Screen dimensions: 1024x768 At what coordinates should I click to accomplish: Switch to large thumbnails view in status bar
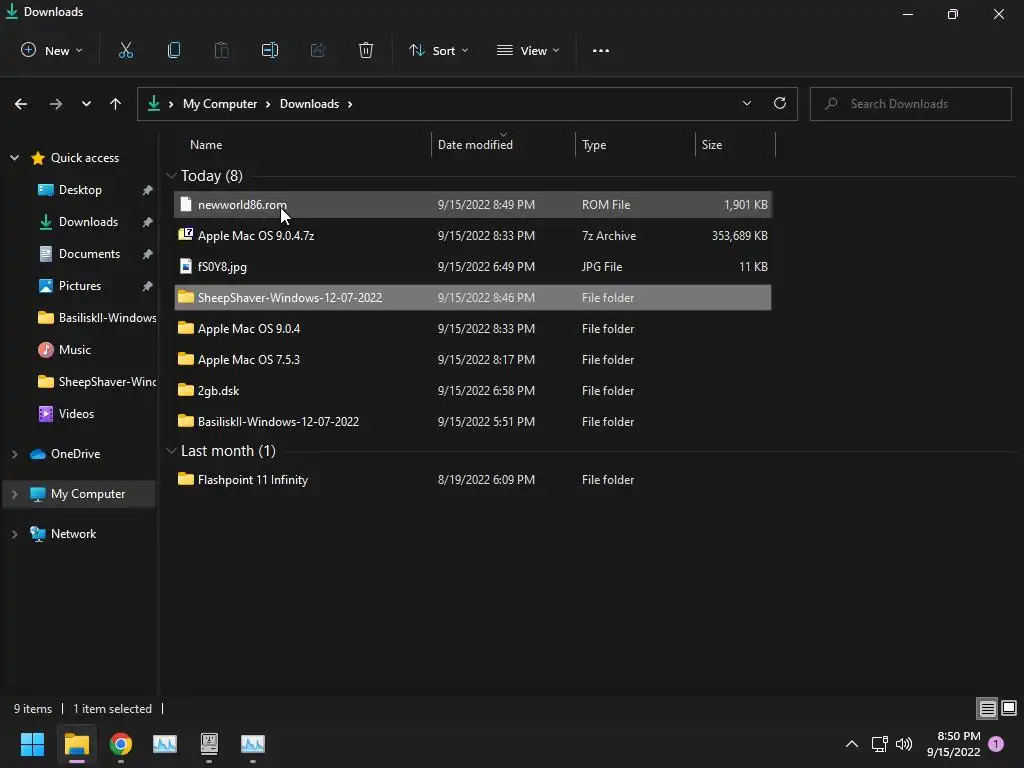[x=1009, y=708]
